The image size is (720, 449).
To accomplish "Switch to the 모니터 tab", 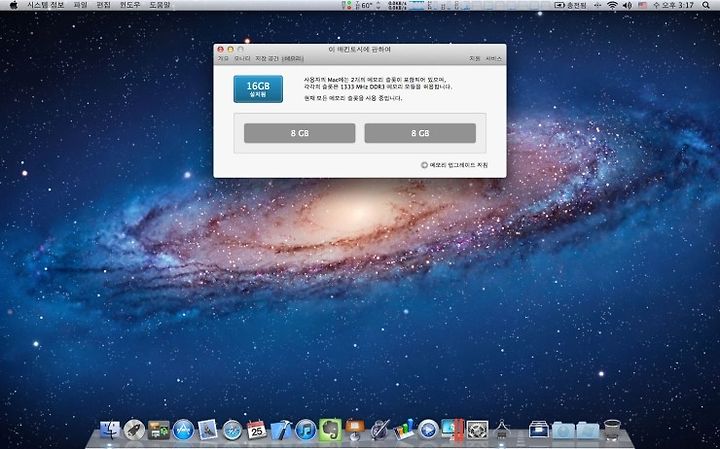I will (x=242, y=59).
